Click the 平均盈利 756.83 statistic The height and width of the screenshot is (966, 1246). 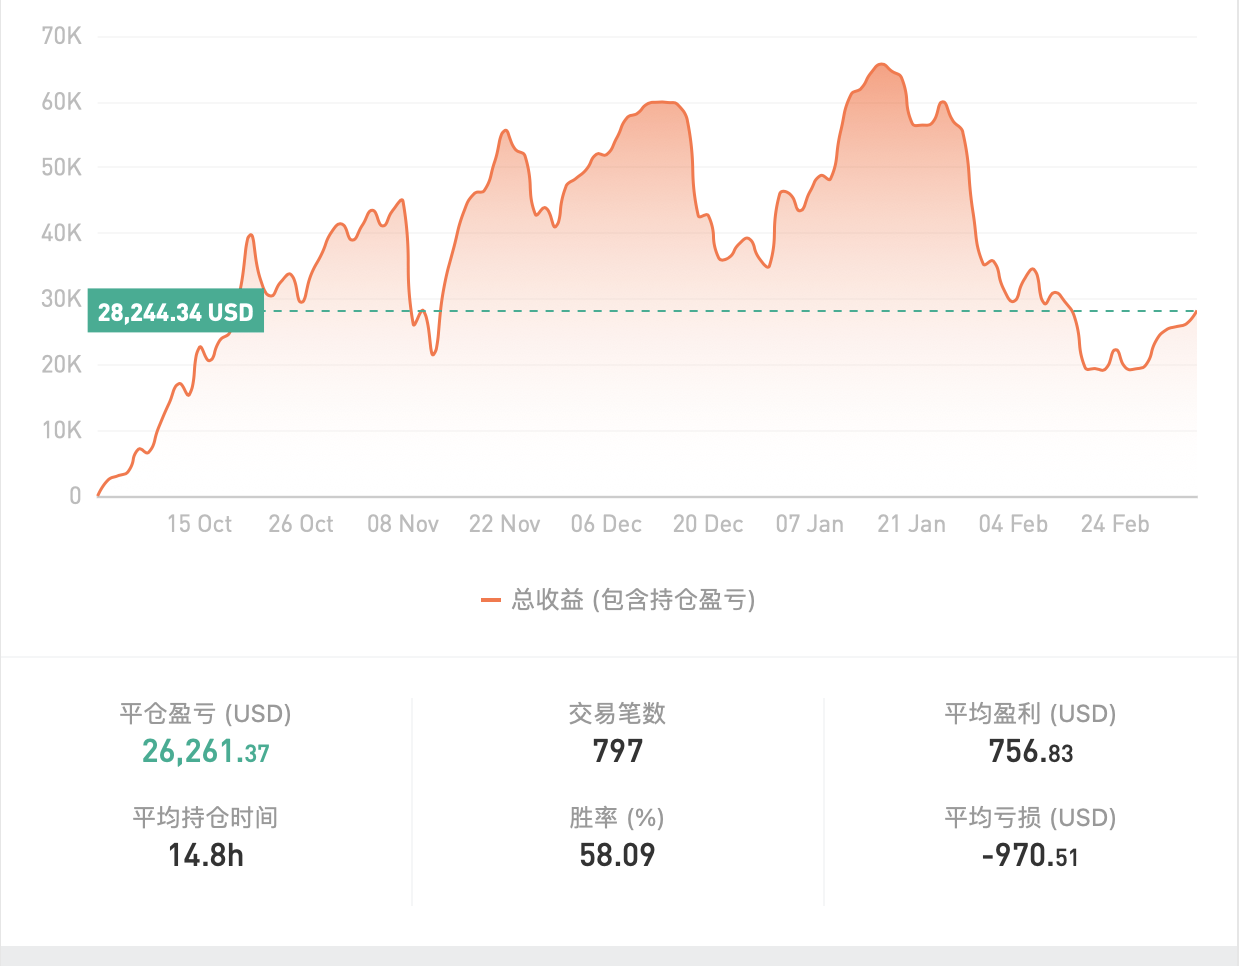coord(1031,751)
